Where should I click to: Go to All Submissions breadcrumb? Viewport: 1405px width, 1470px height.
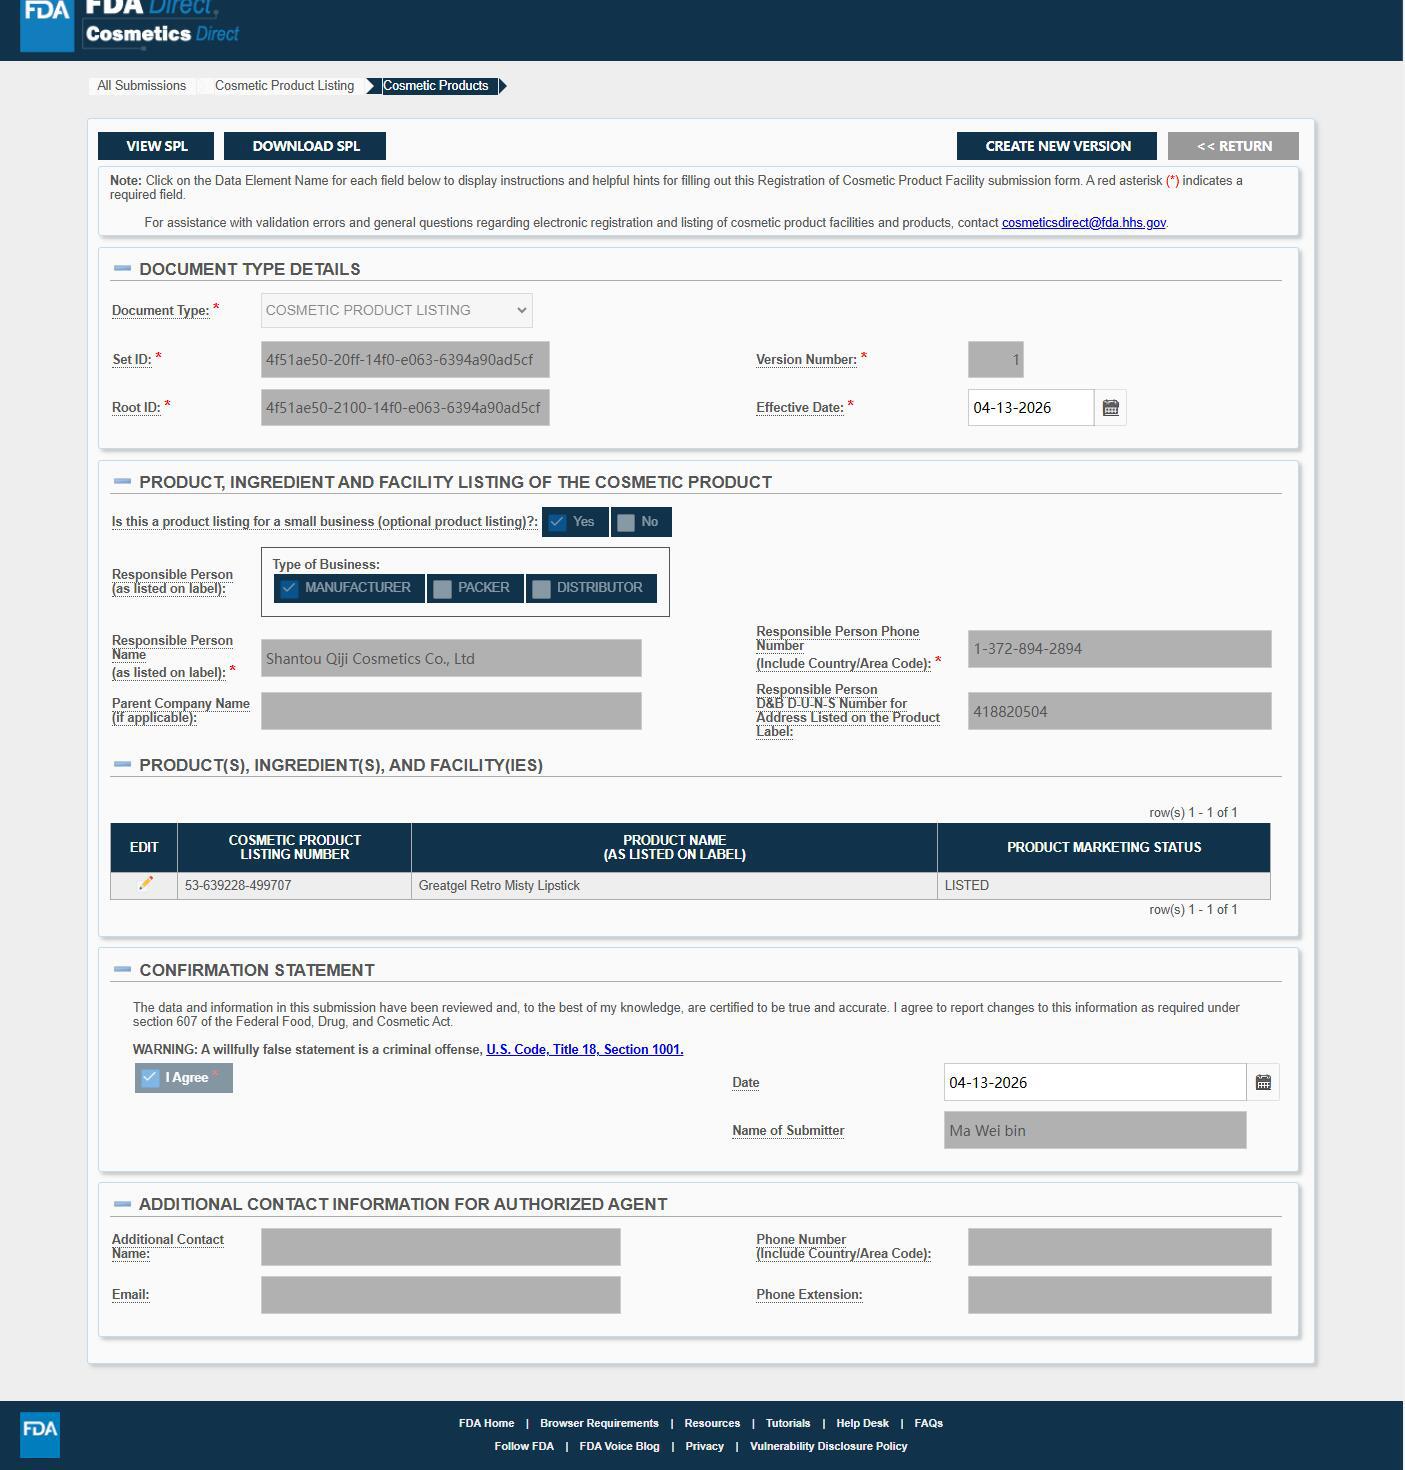click(142, 86)
